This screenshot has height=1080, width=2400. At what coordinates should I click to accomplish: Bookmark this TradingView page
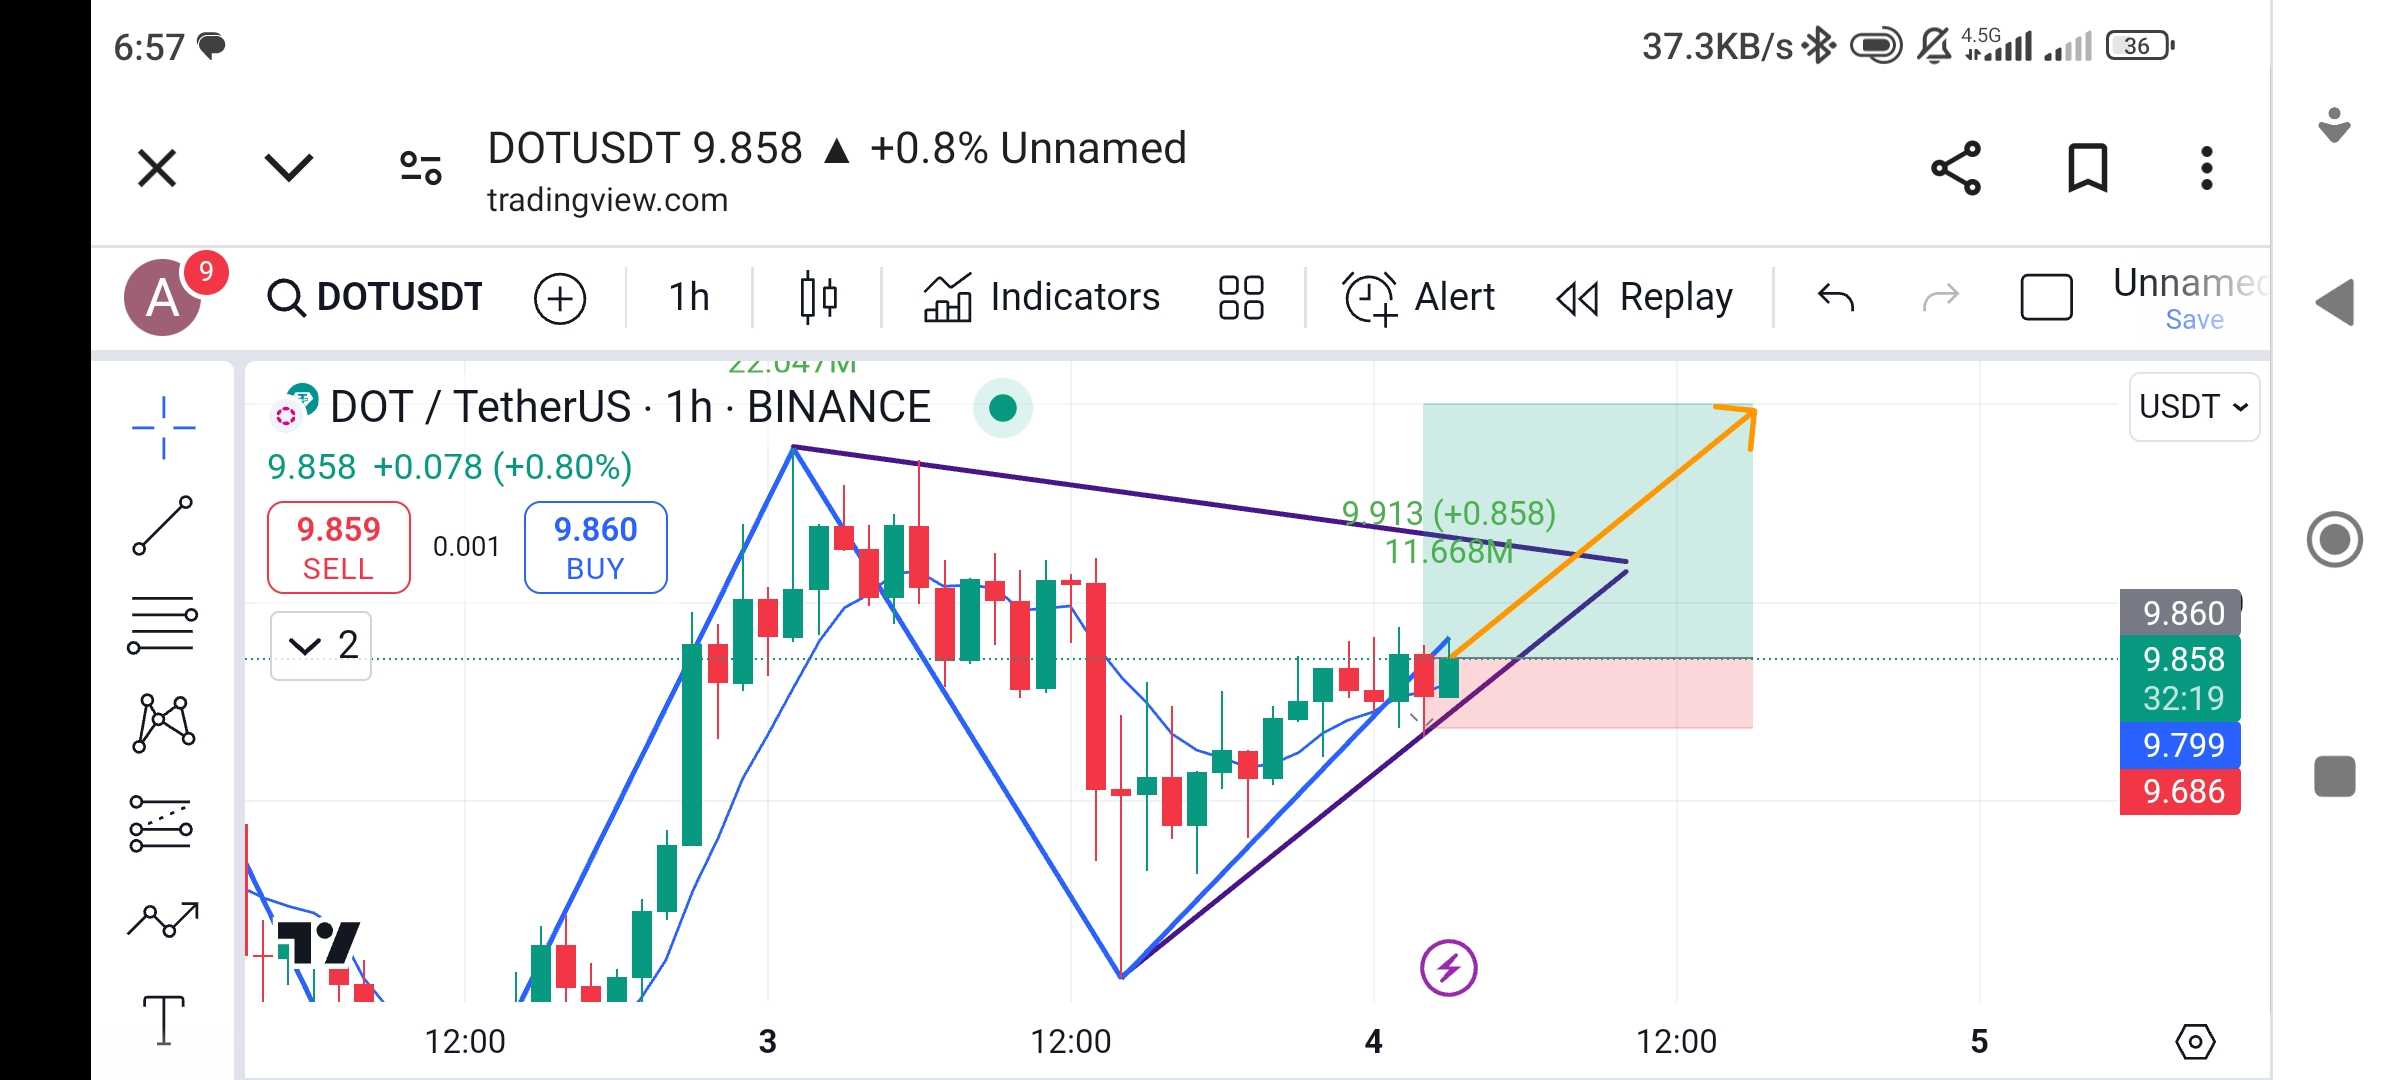click(x=2087, y=168)
